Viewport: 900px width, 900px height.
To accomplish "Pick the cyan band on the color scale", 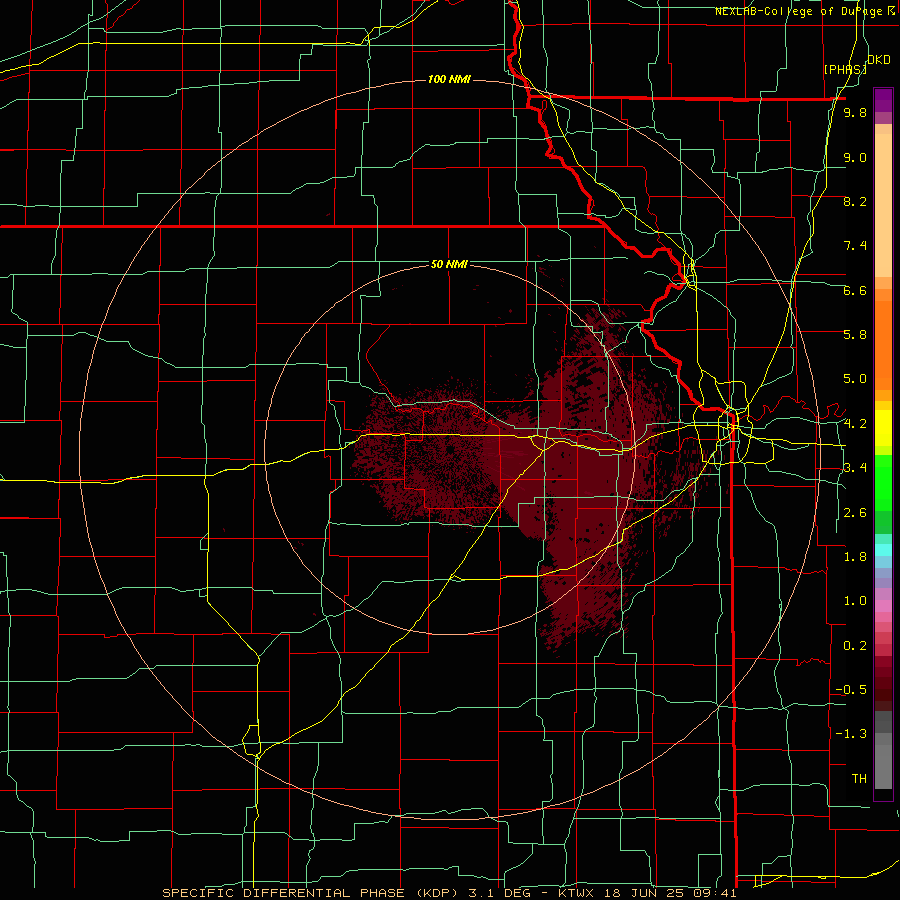I will (x=883, y=550).
